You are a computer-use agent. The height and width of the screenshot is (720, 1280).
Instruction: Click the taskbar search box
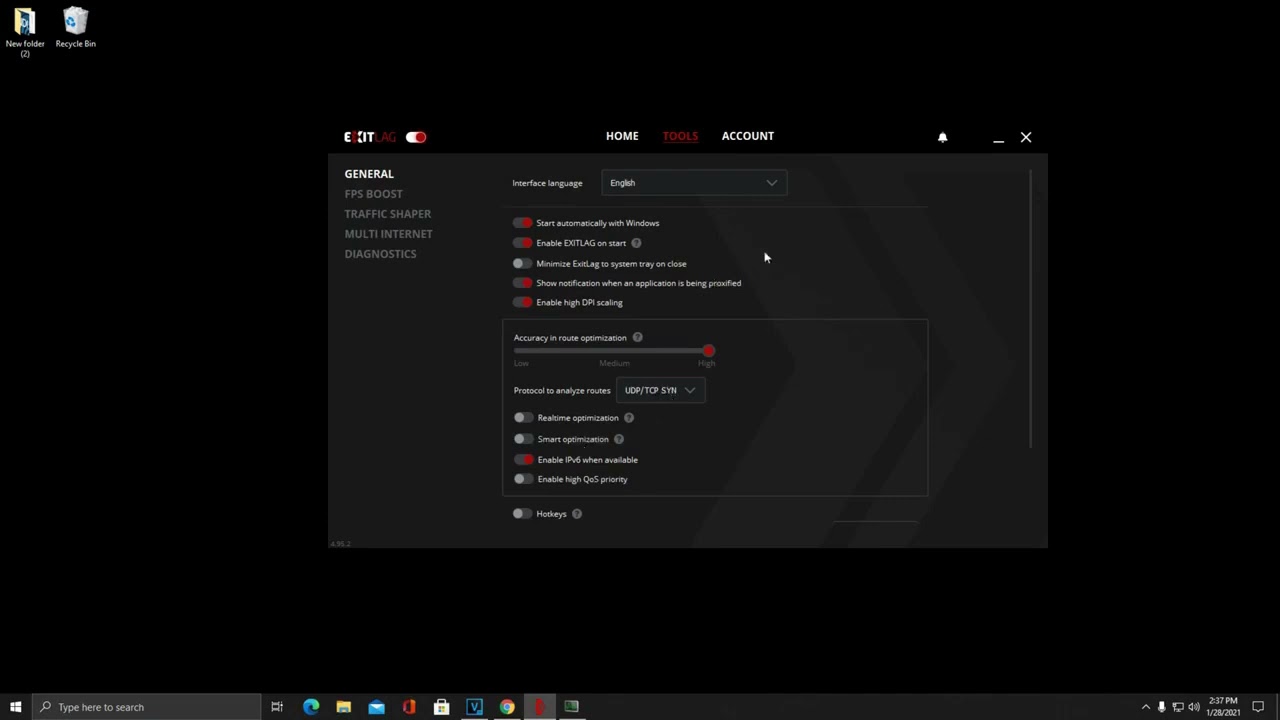tap(146, 707)
